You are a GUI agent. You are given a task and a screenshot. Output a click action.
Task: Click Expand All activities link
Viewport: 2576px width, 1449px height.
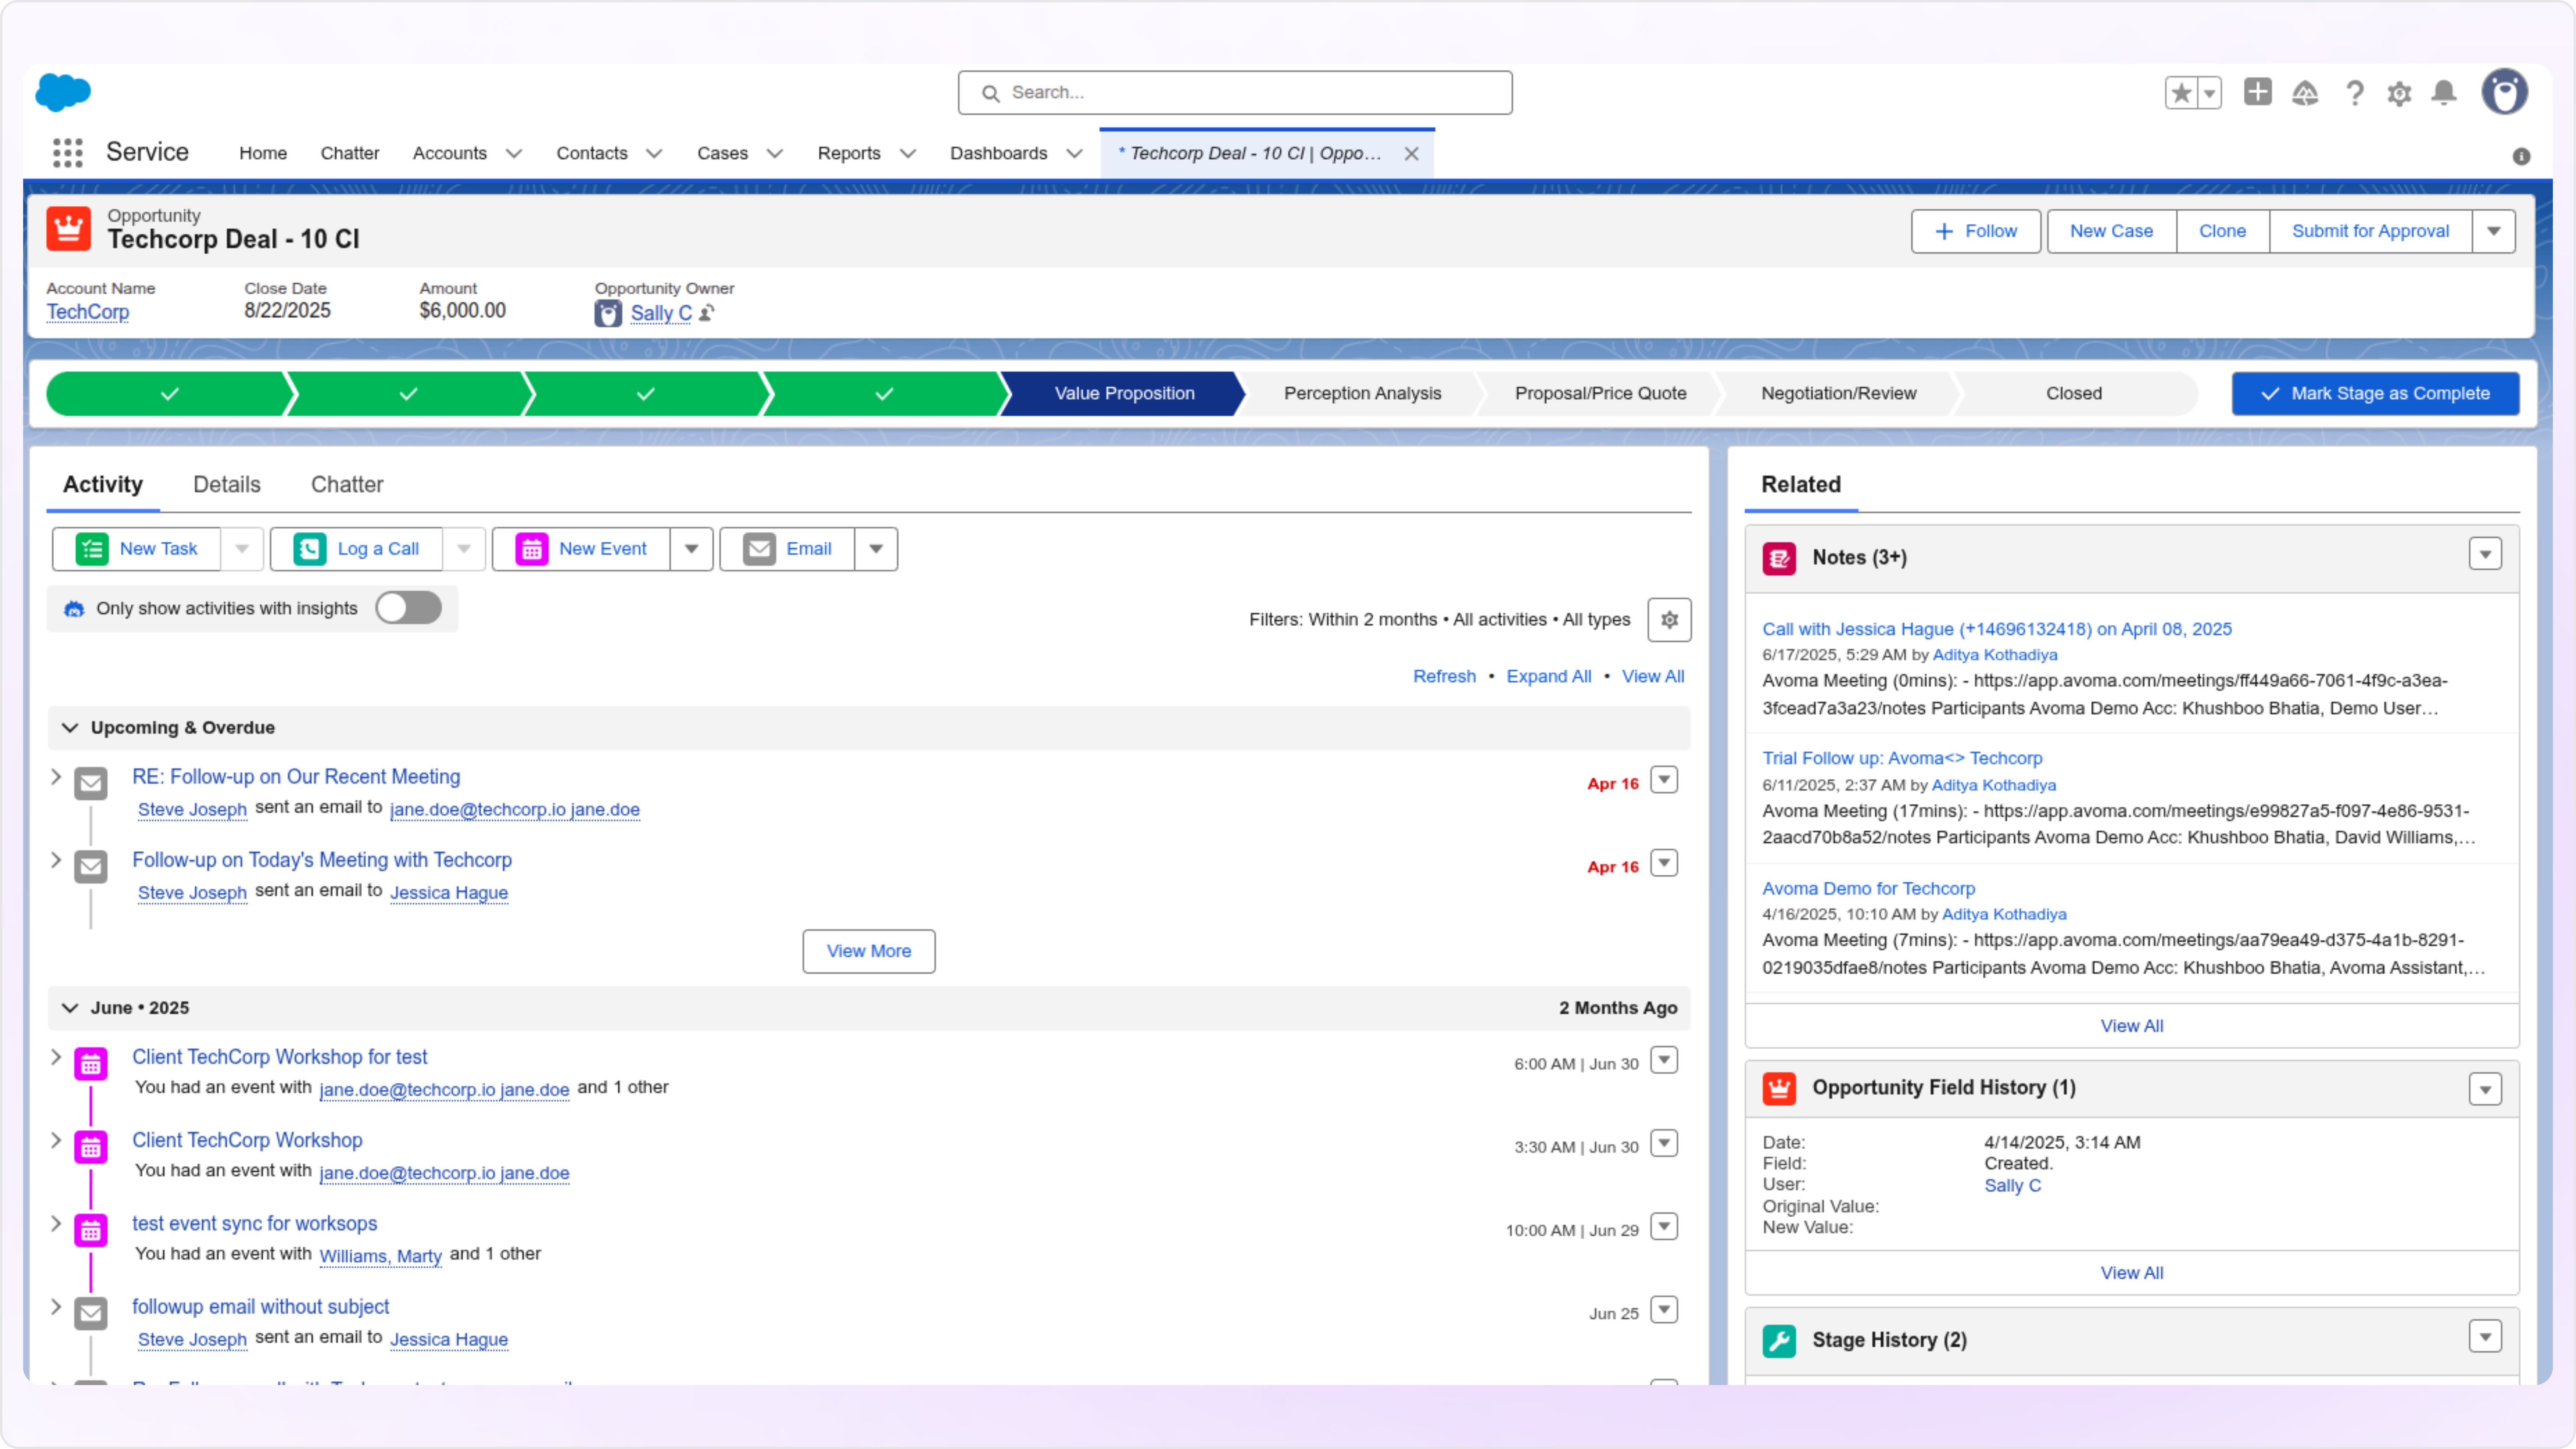click(1548, 677)
